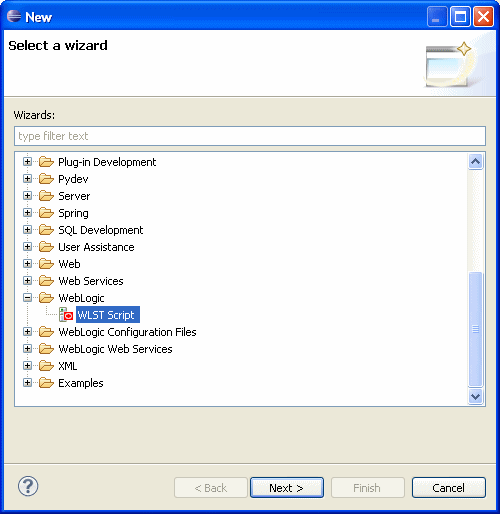Click the Cancel button
Image resolution: width=500 pixels, height=514 pixels.
pos(448,488)
